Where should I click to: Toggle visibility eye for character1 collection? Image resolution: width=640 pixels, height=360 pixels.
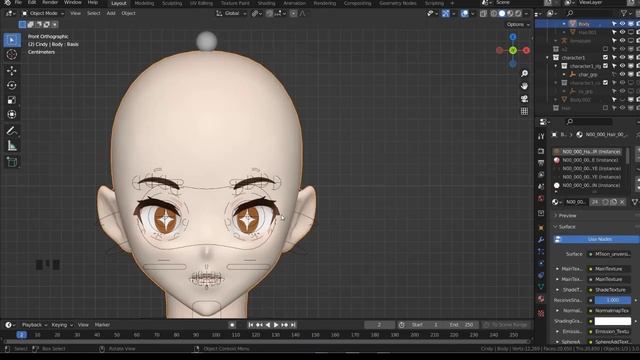[x=622, y=58]
